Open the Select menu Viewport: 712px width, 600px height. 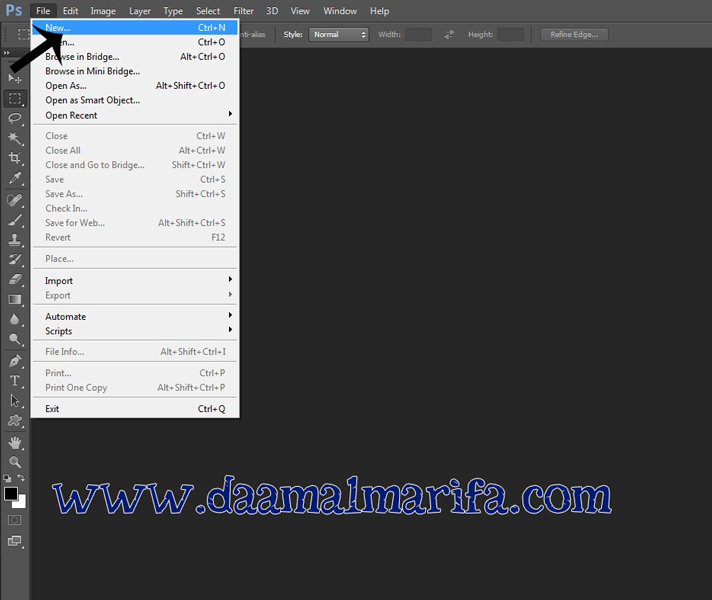coord(208,11)
